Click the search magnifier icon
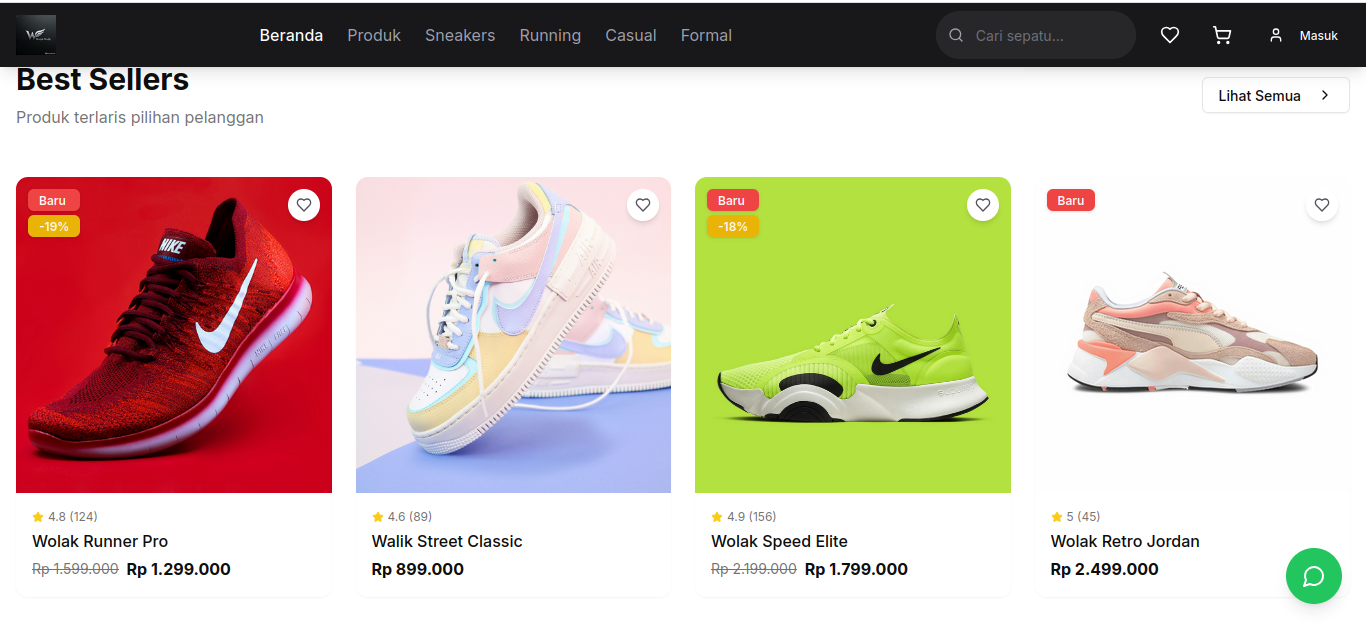Viewport: 1366px width, 624px height. [x=955, y=35]
